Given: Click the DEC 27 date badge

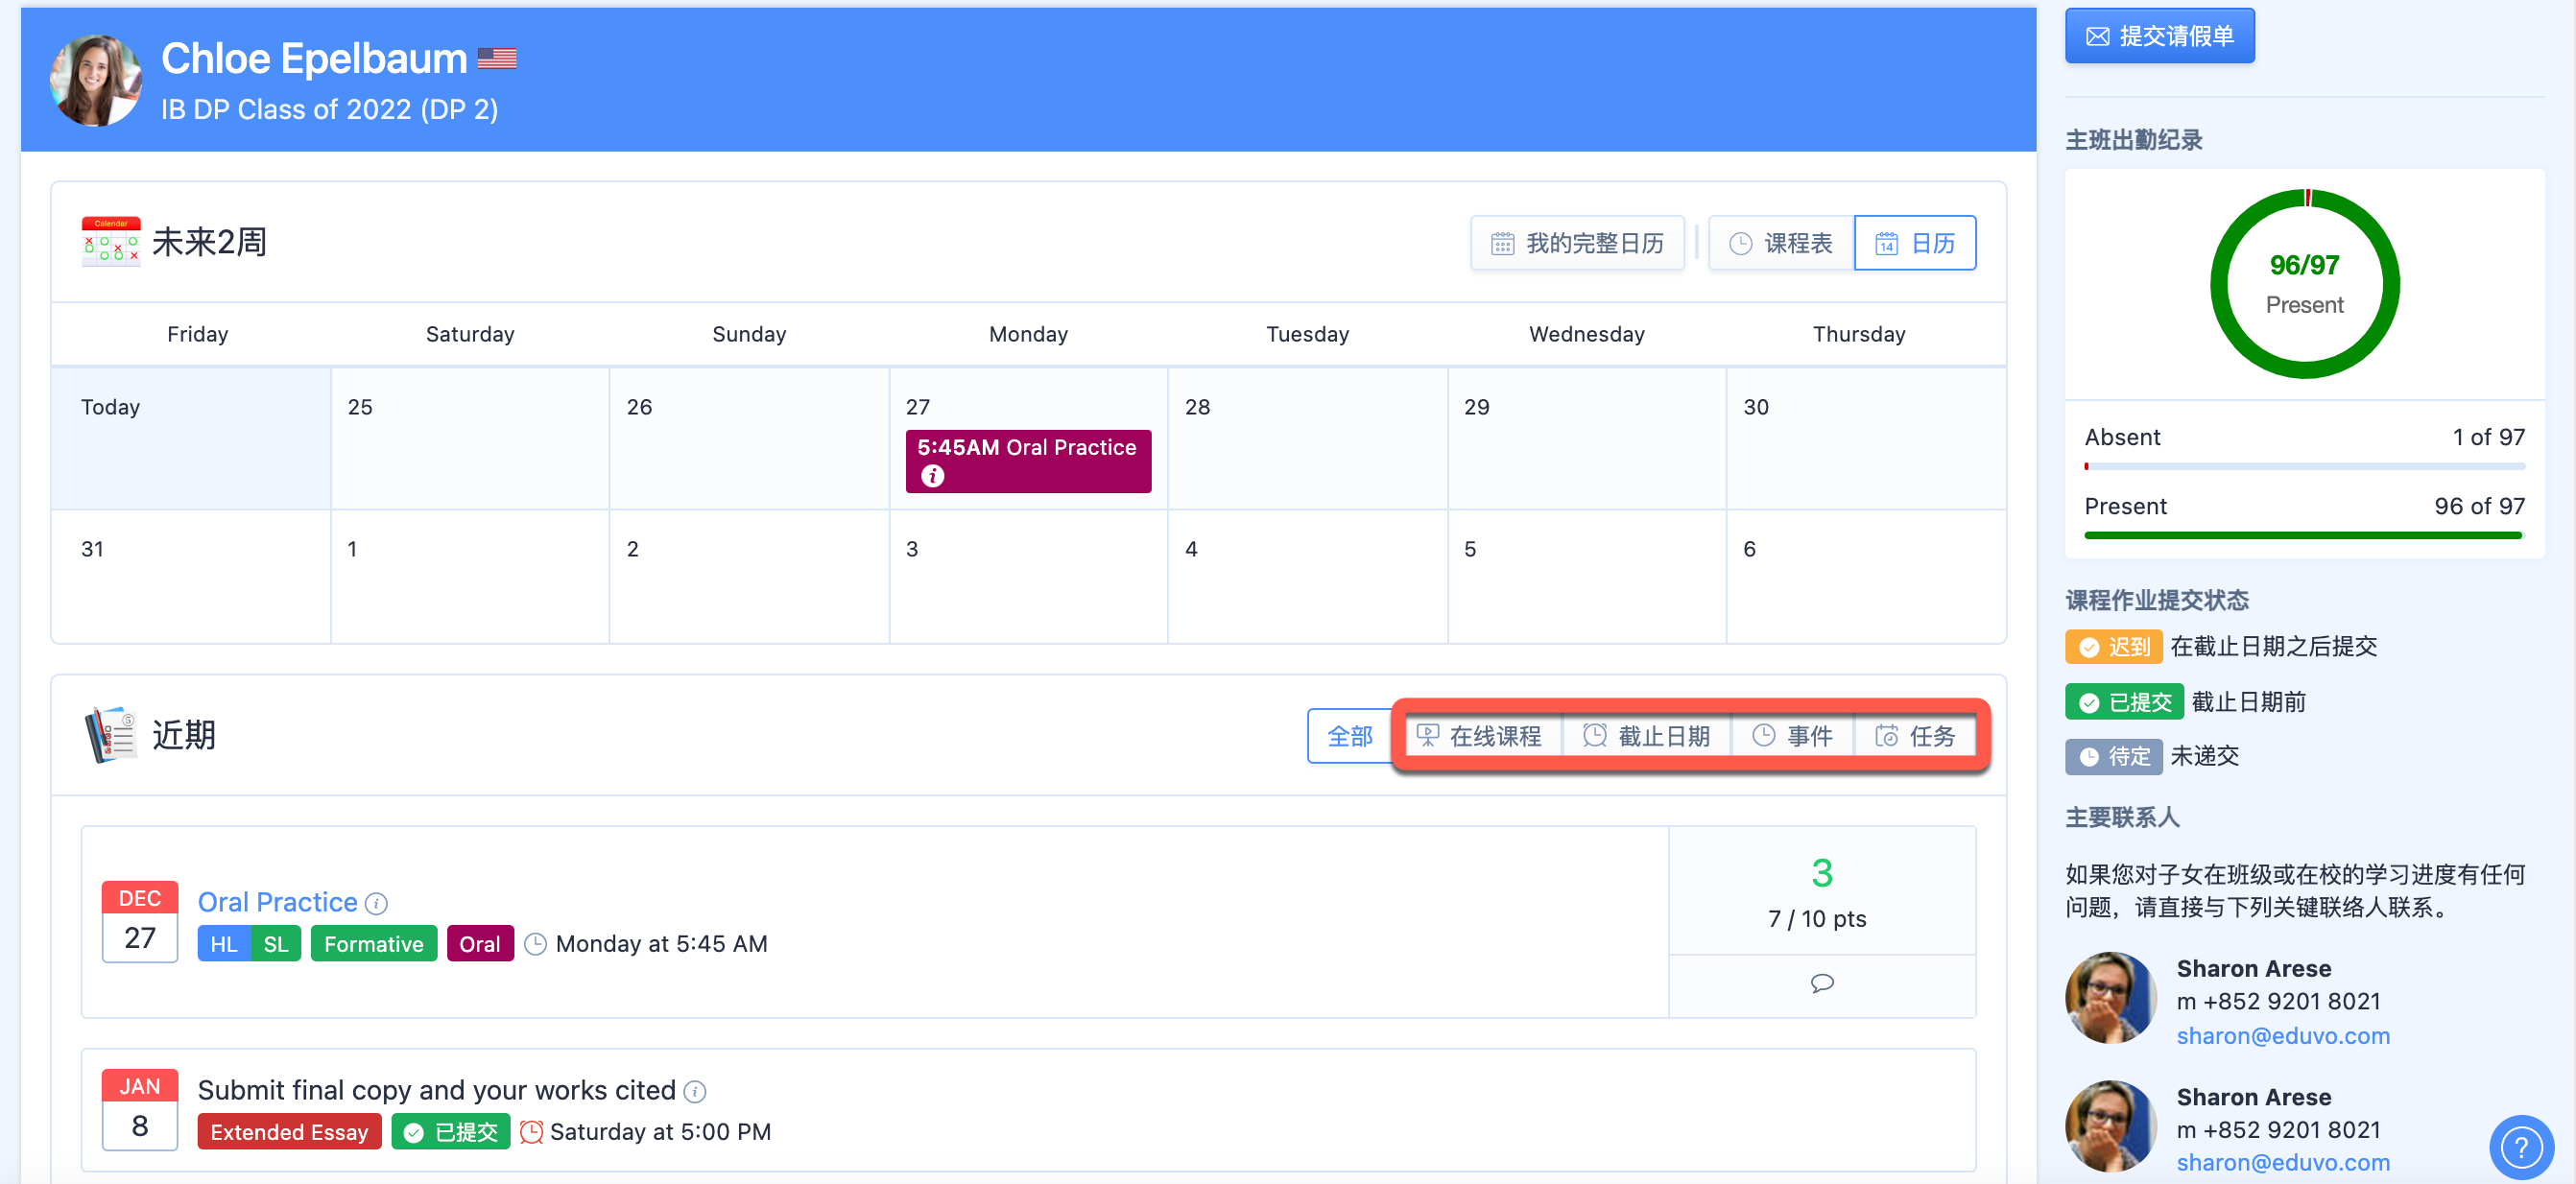Looking at the screenshot, I should point(140,922).
